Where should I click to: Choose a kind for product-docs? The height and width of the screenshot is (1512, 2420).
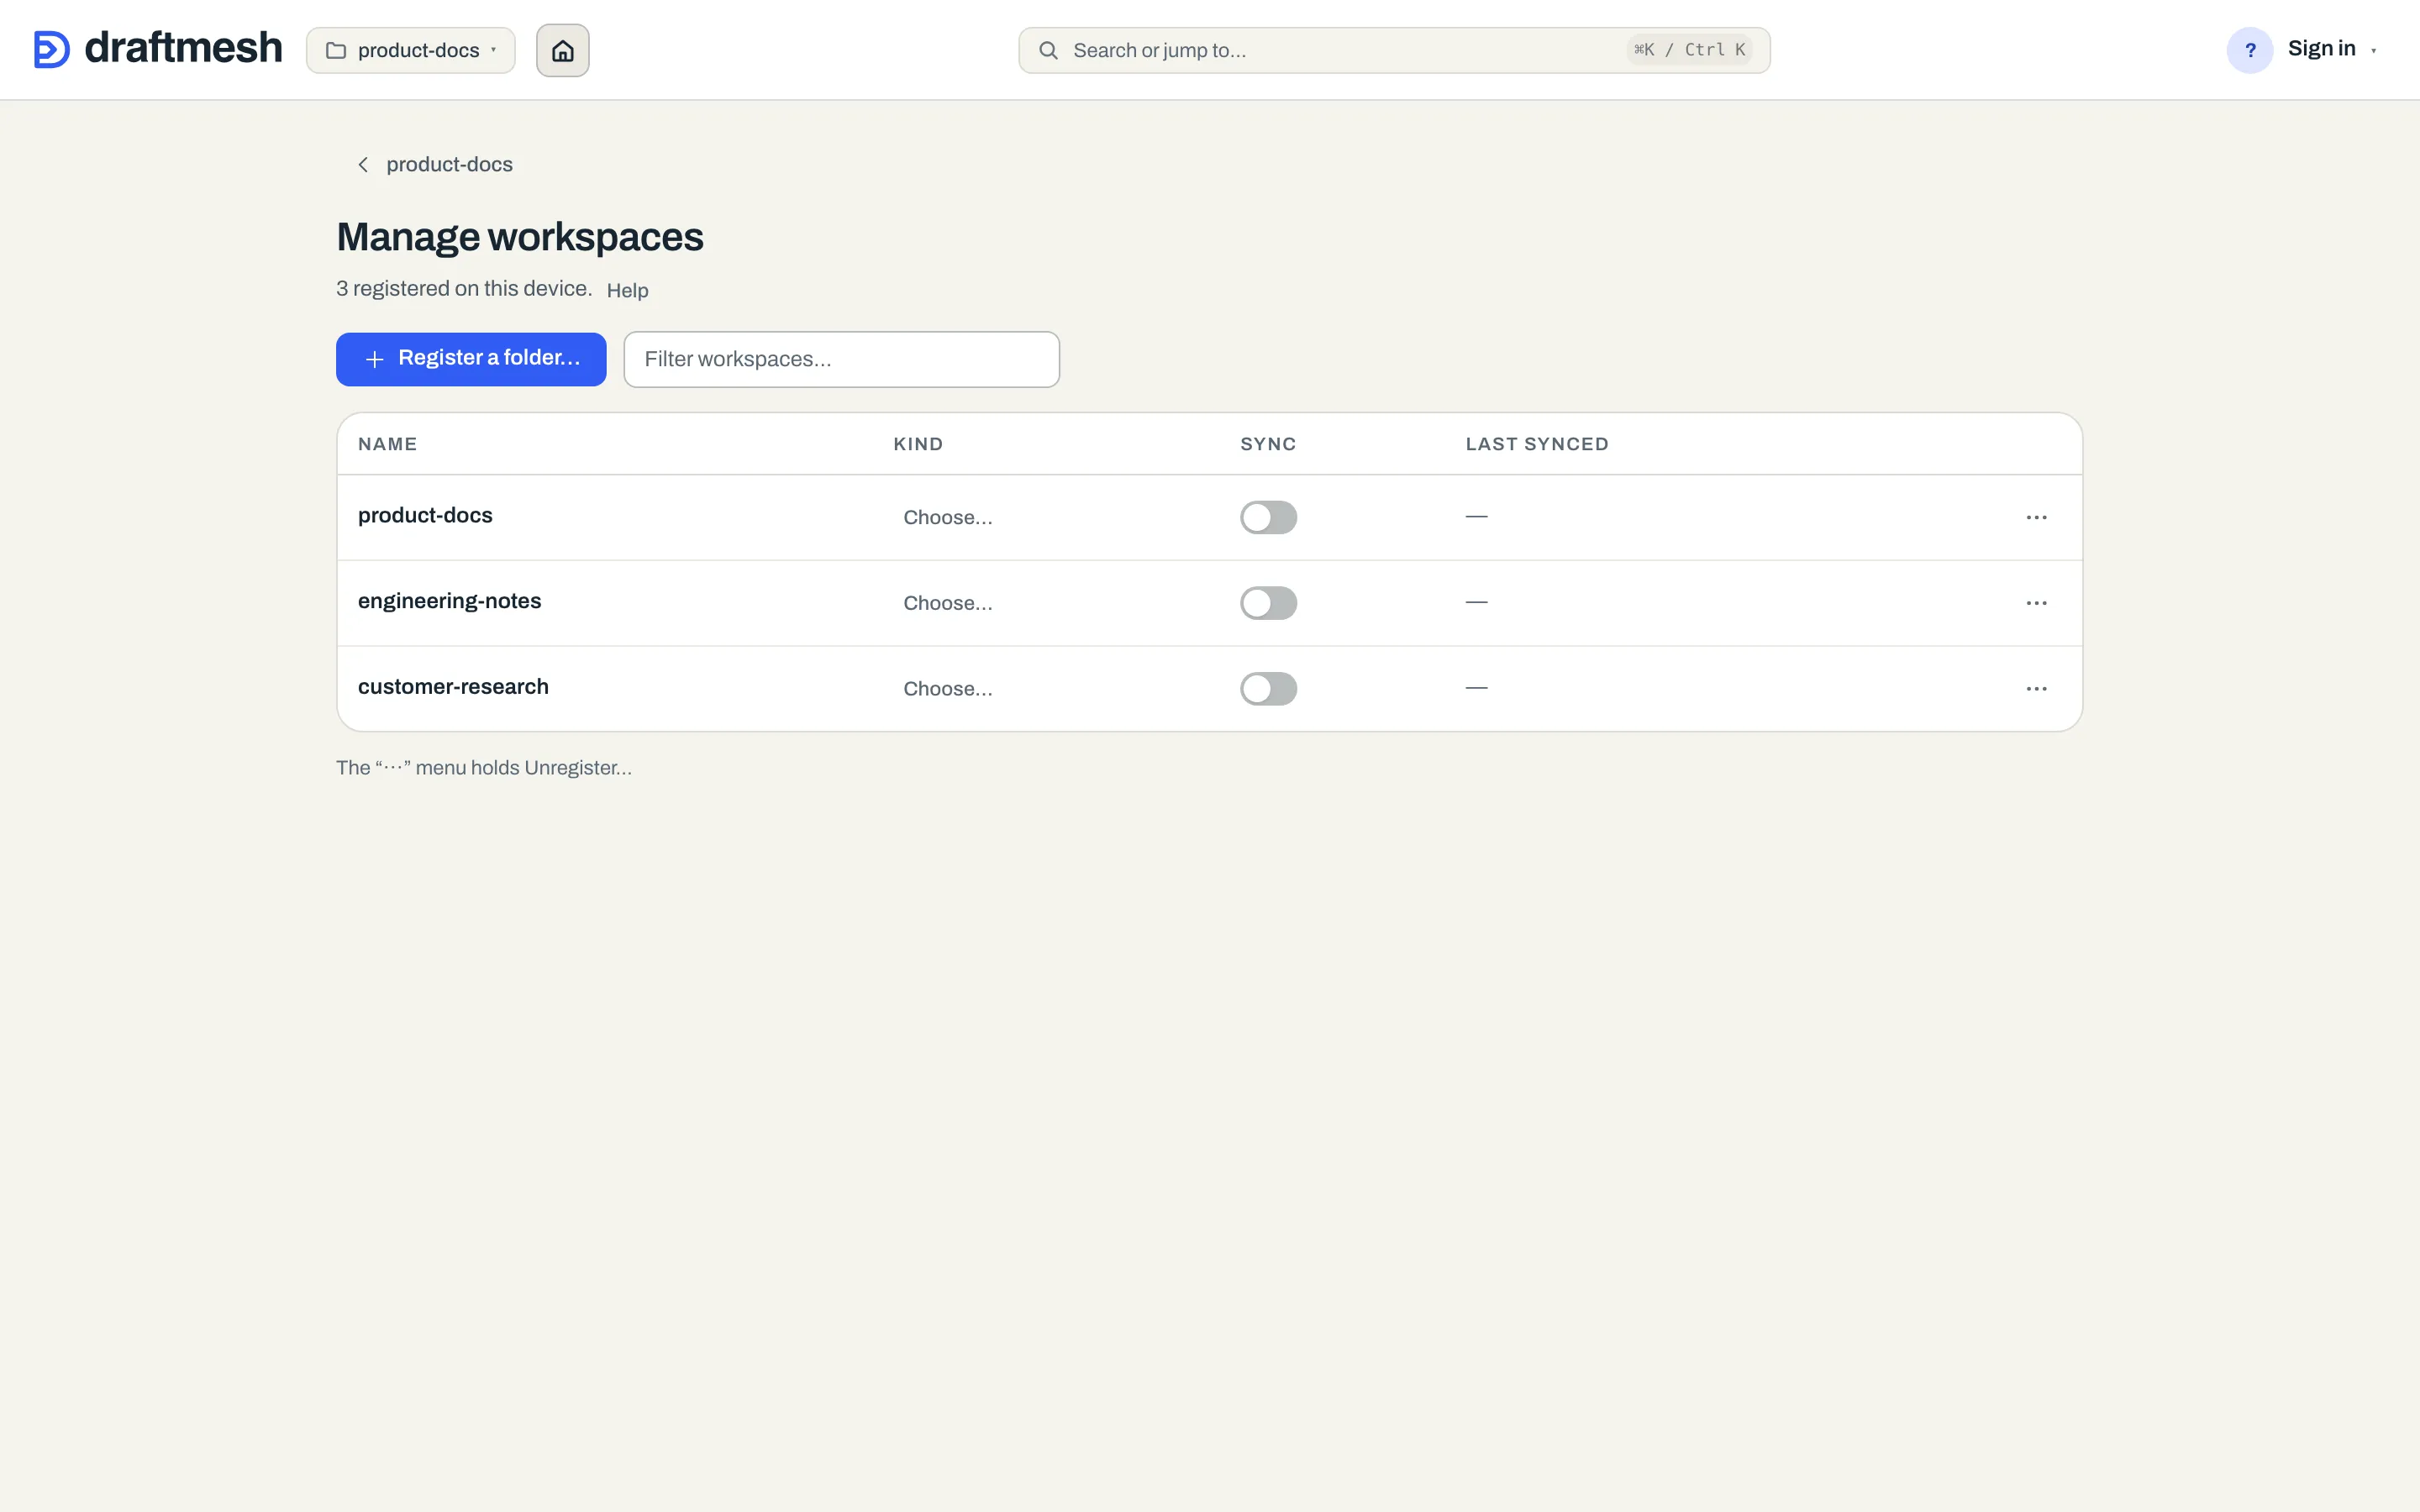(948, 517)
